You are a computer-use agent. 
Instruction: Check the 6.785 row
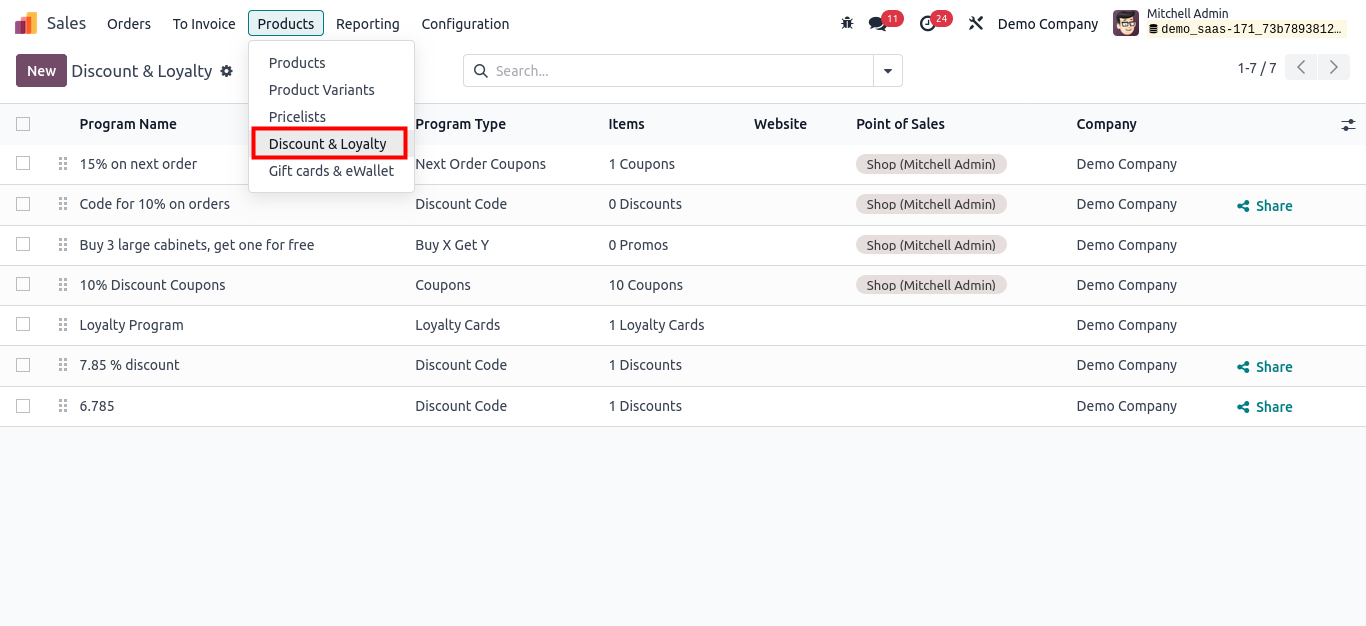pos(23,406)
